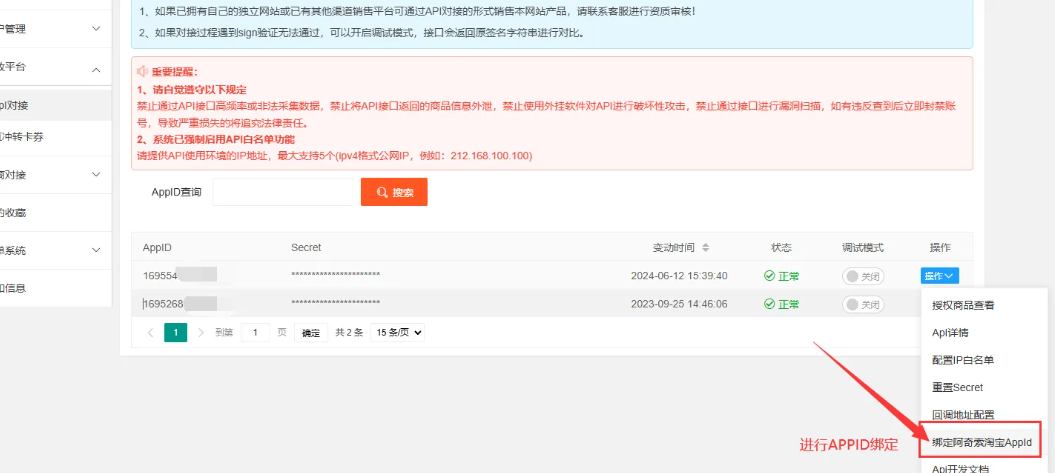Click the AppID查询 input field
This screenshot has height=473, width=1055.
pyautogui.click(x=283, y=192)
